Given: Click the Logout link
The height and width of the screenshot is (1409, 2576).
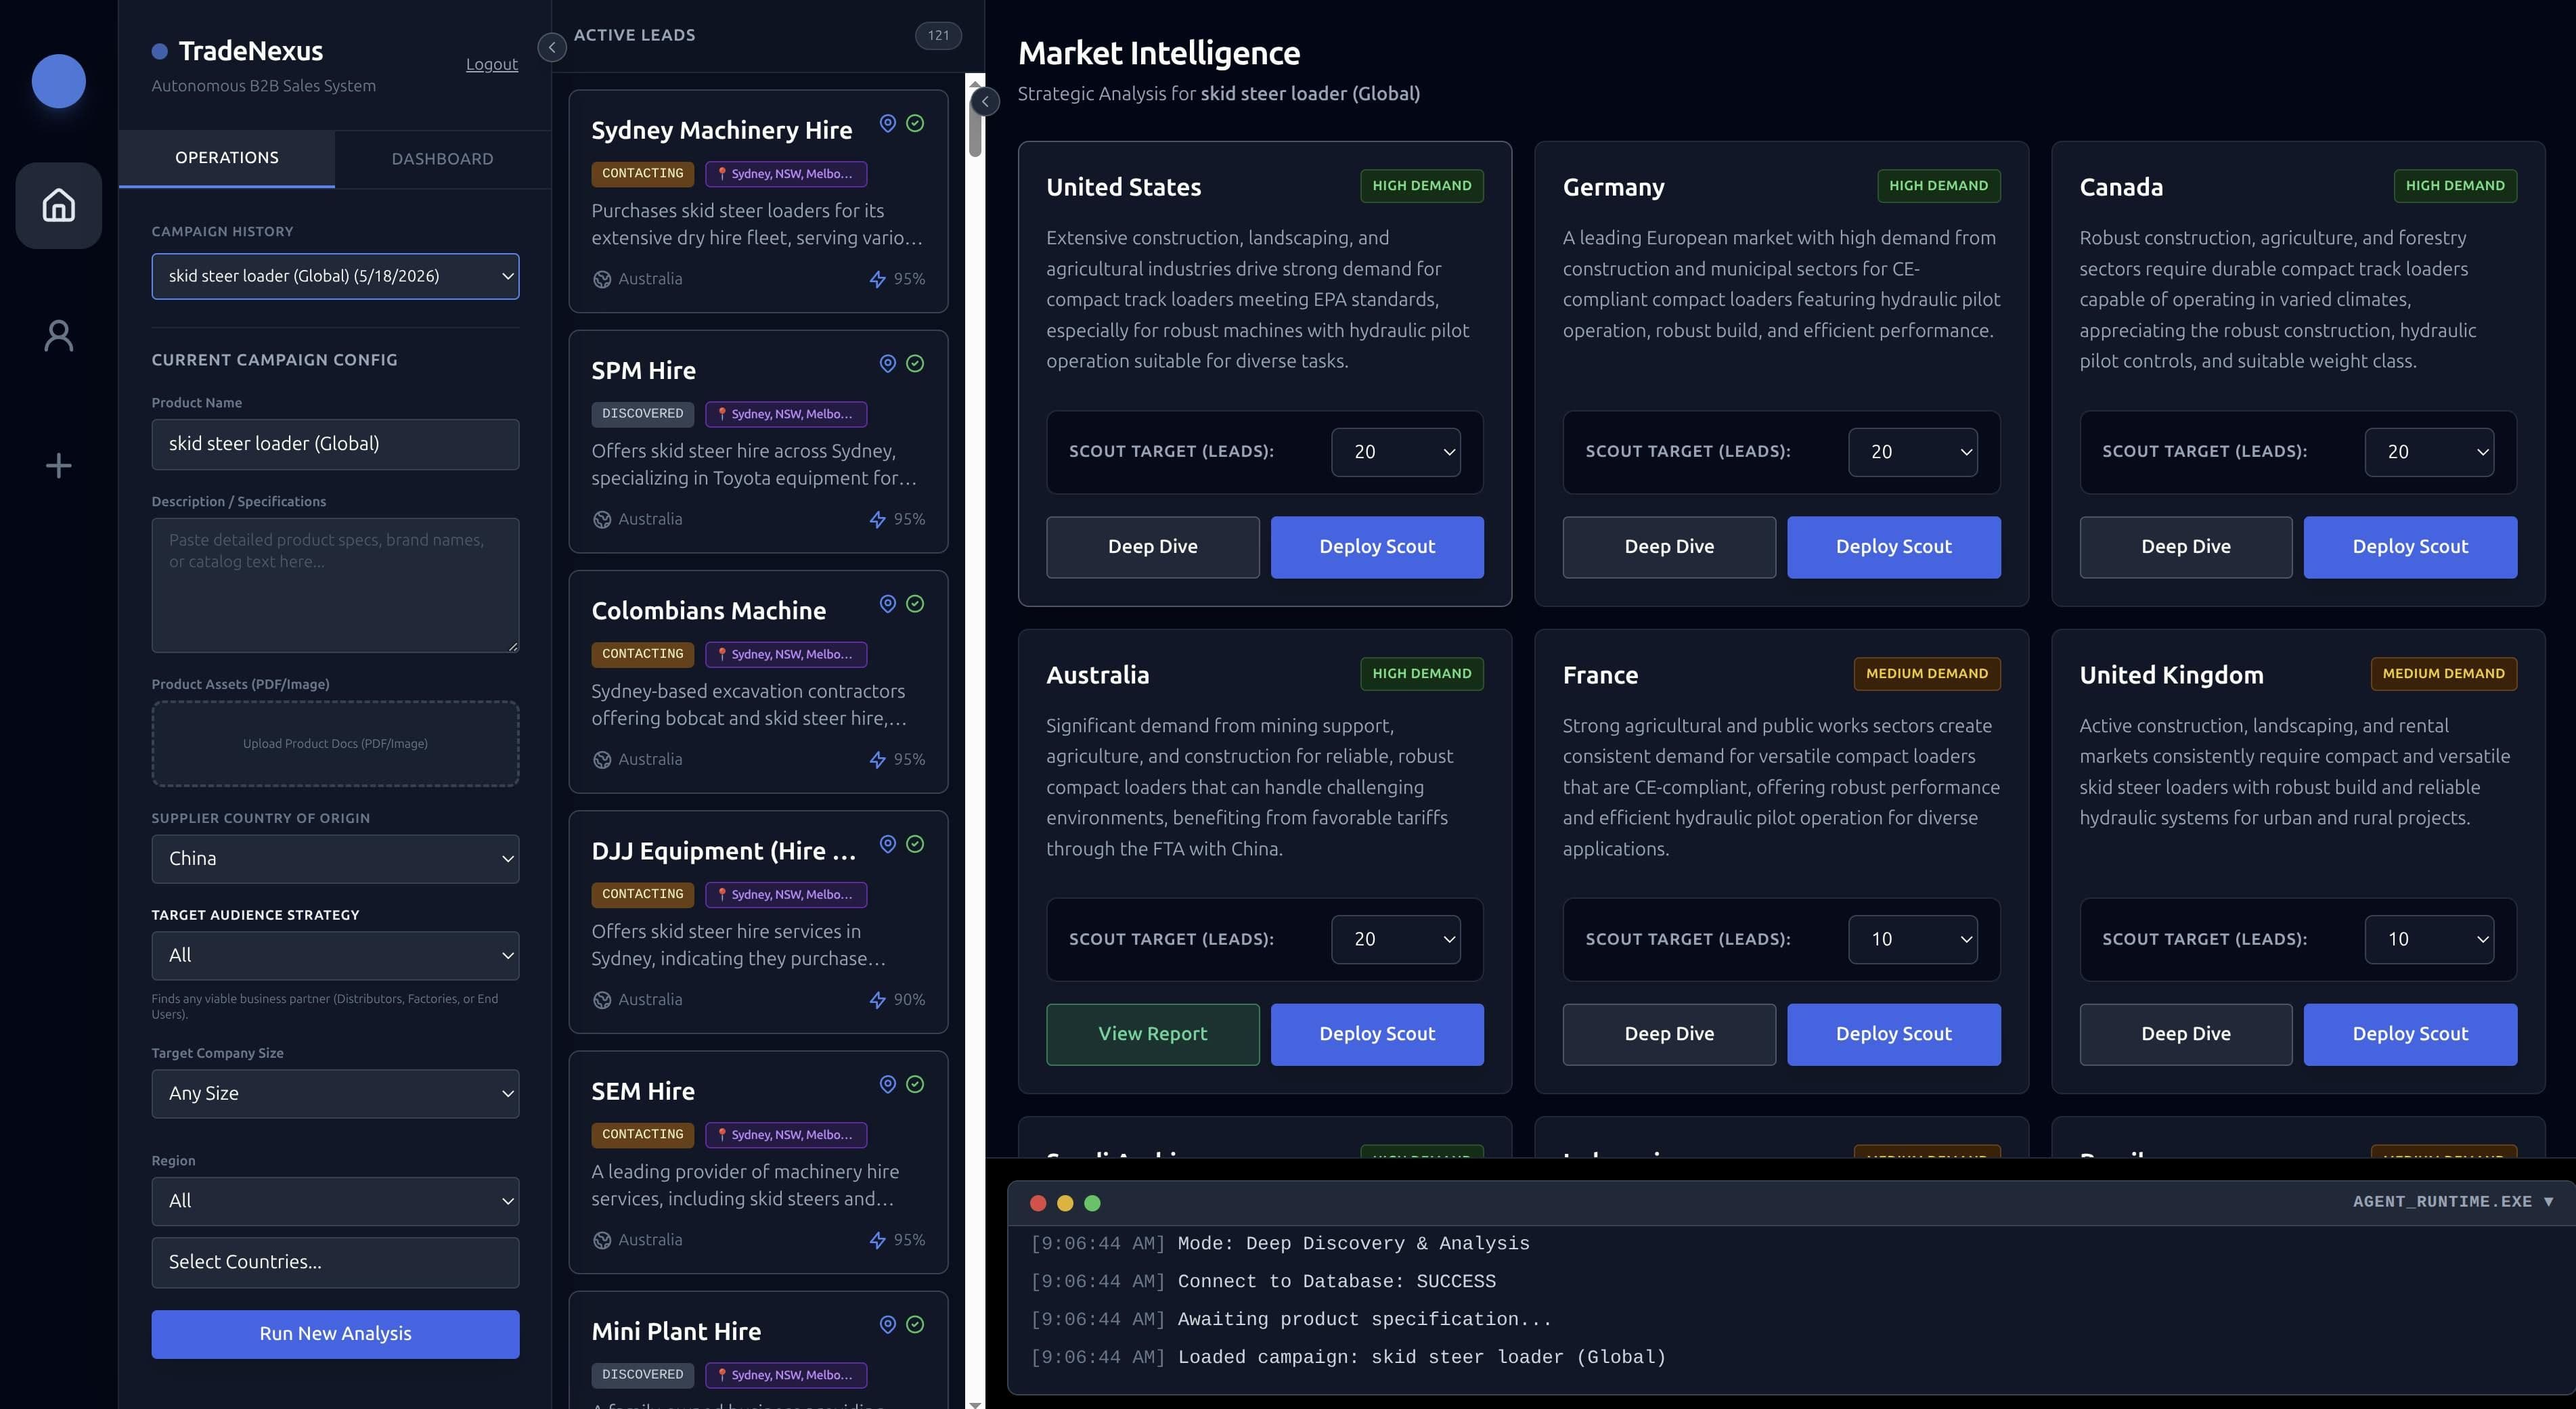Looking at the screenshot, I should point(491,64).
